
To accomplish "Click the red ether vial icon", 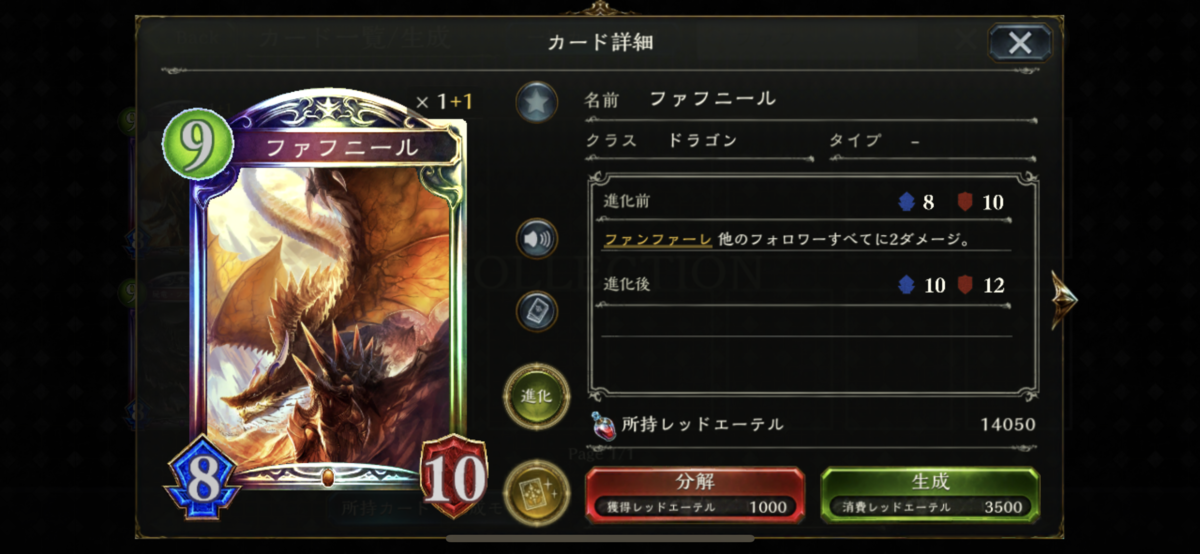I will [x=602, y=425].
